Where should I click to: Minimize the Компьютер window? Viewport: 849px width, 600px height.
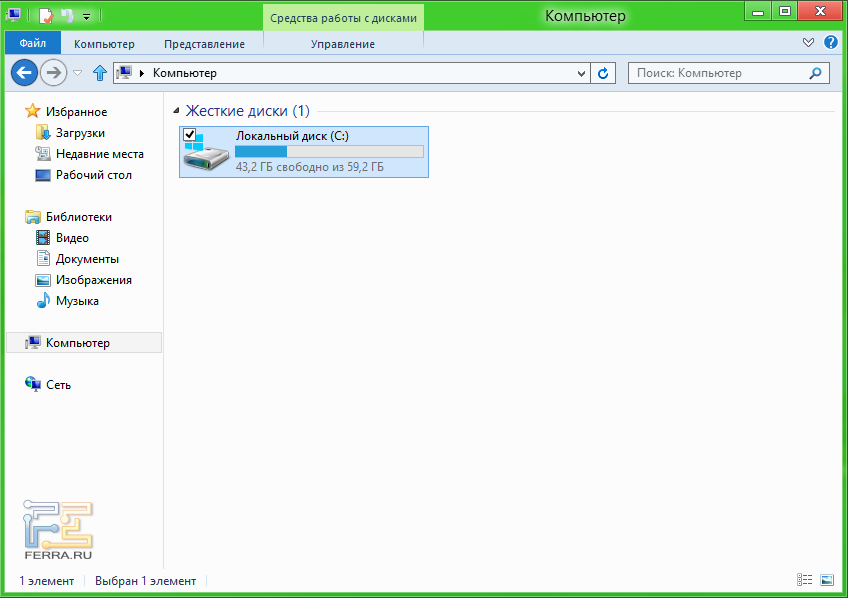tap(758, 11)
